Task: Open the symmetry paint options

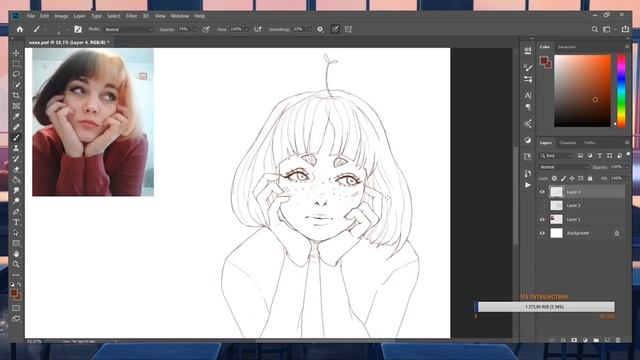Action: tap(348, 29)
